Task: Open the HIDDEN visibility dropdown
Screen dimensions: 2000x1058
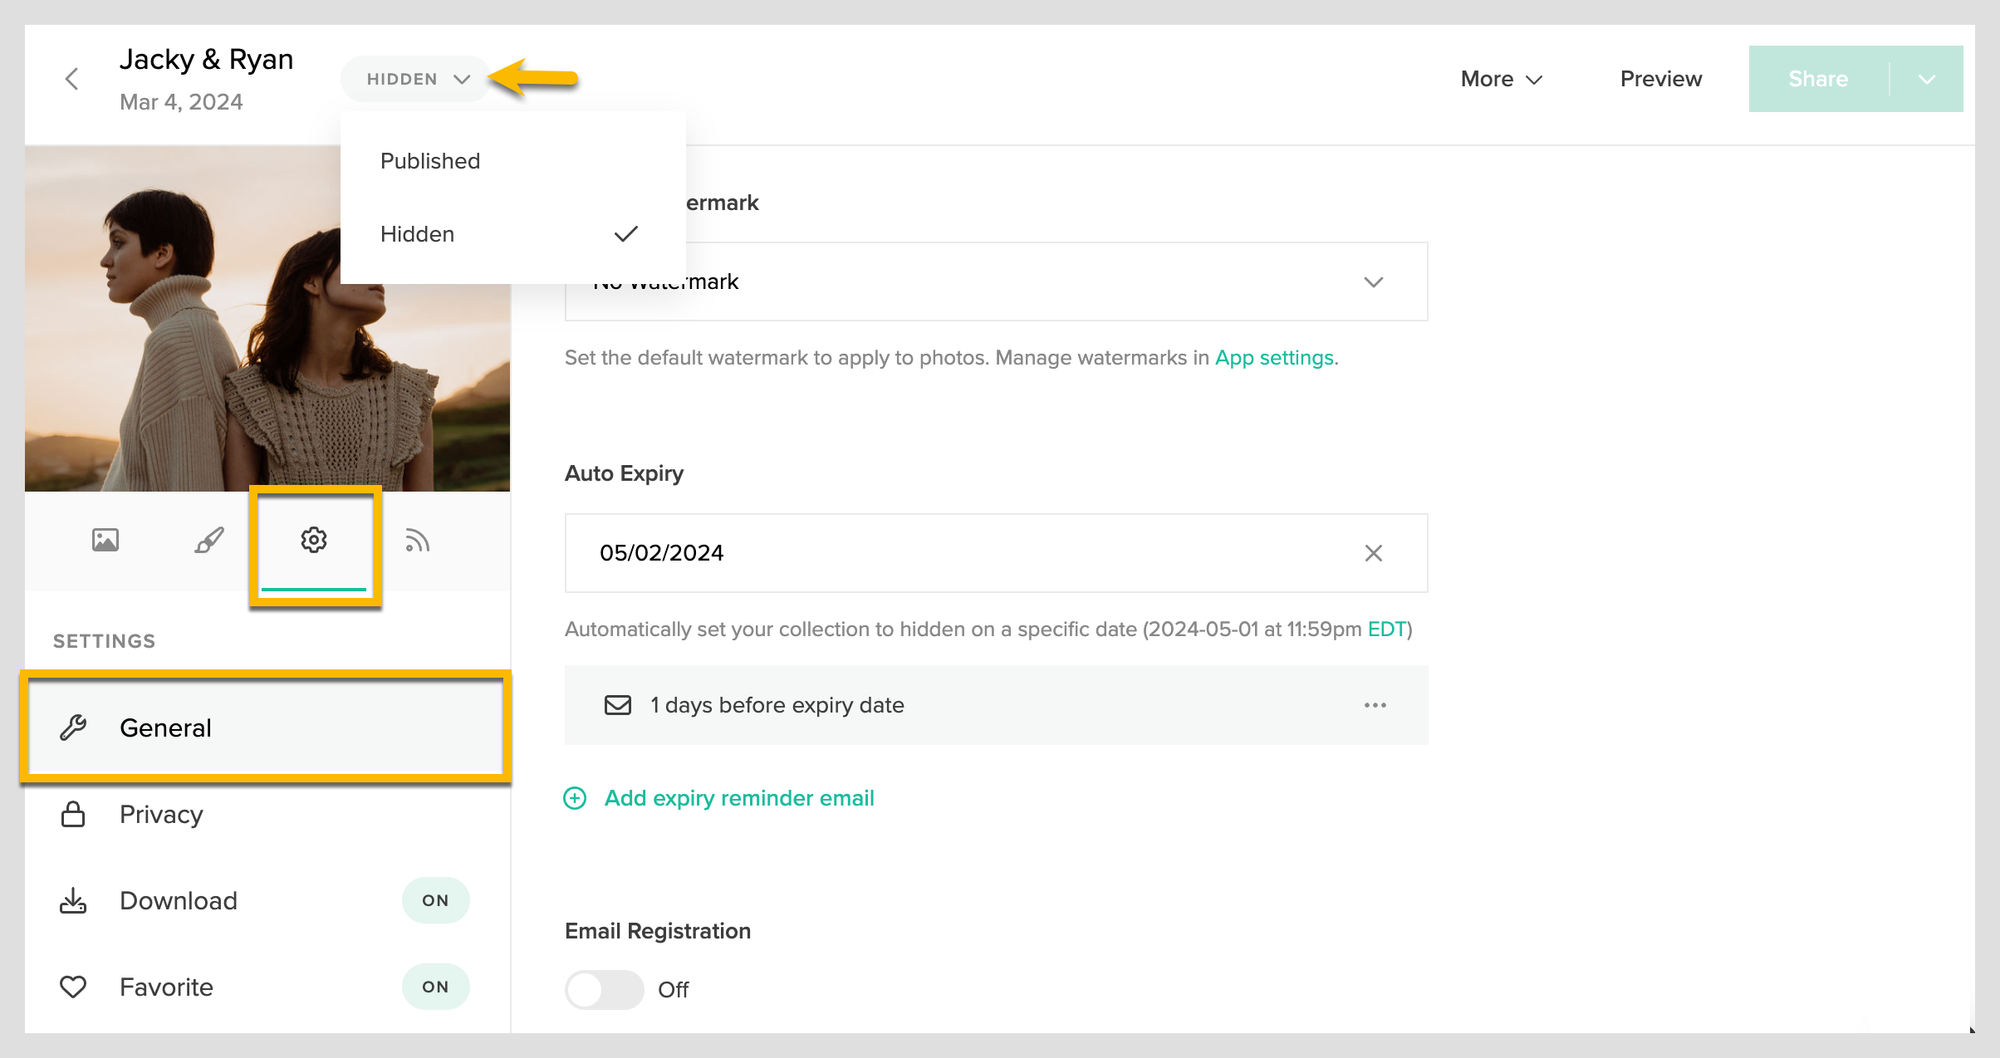Action: [414, 78]
